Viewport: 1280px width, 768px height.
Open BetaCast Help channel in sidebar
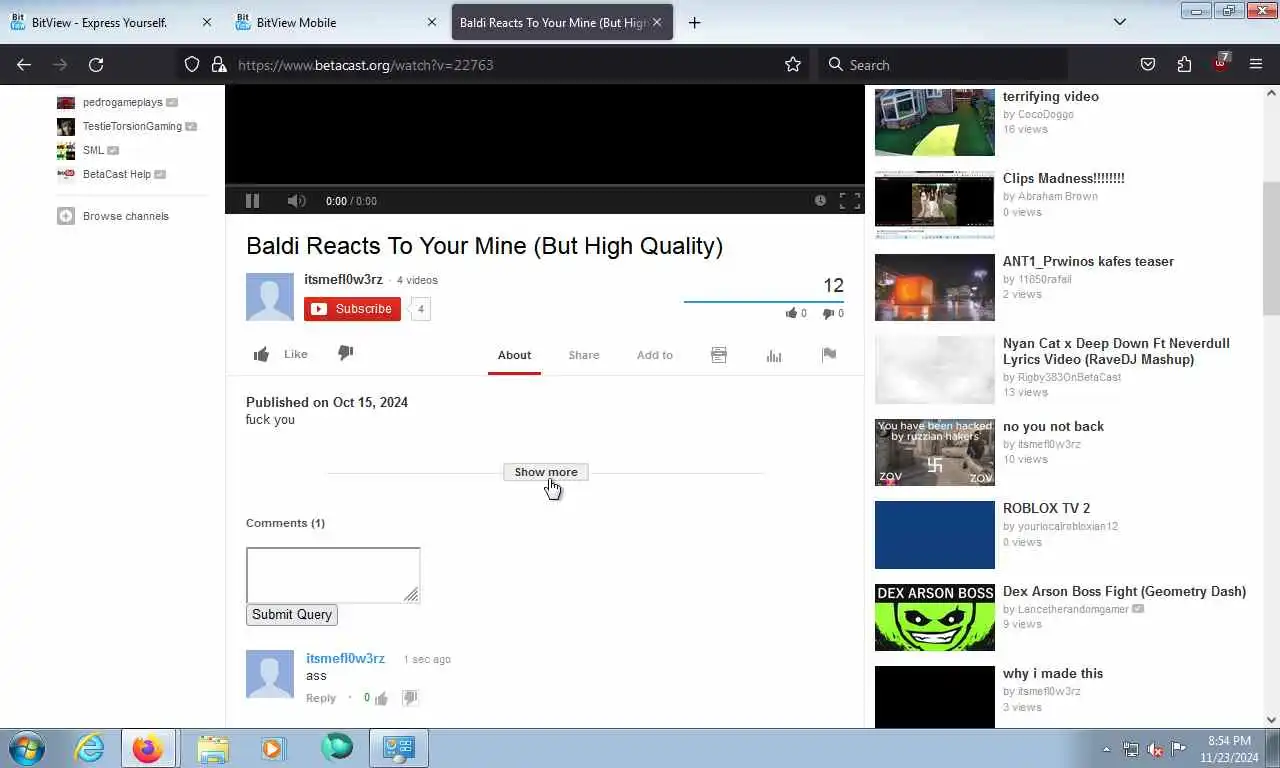click(117, 174)
